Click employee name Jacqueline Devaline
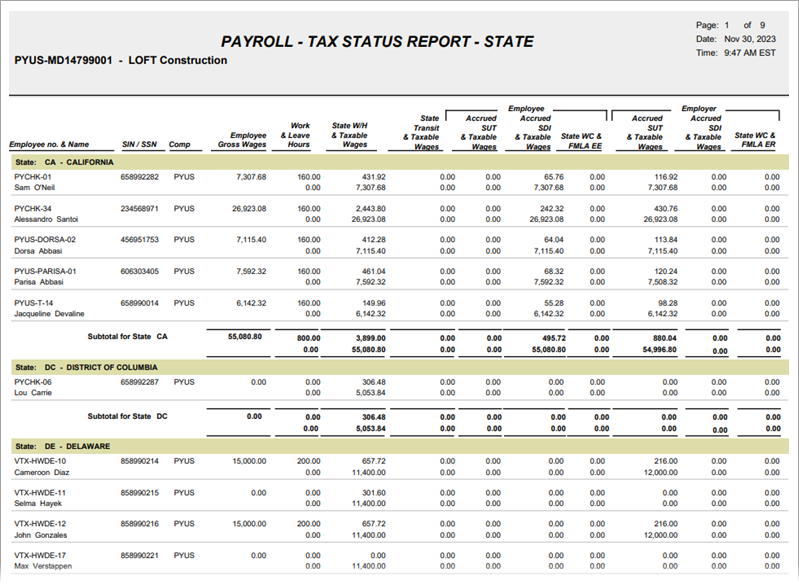This screenshot has height=584, width=799. [x=49, y=313]
